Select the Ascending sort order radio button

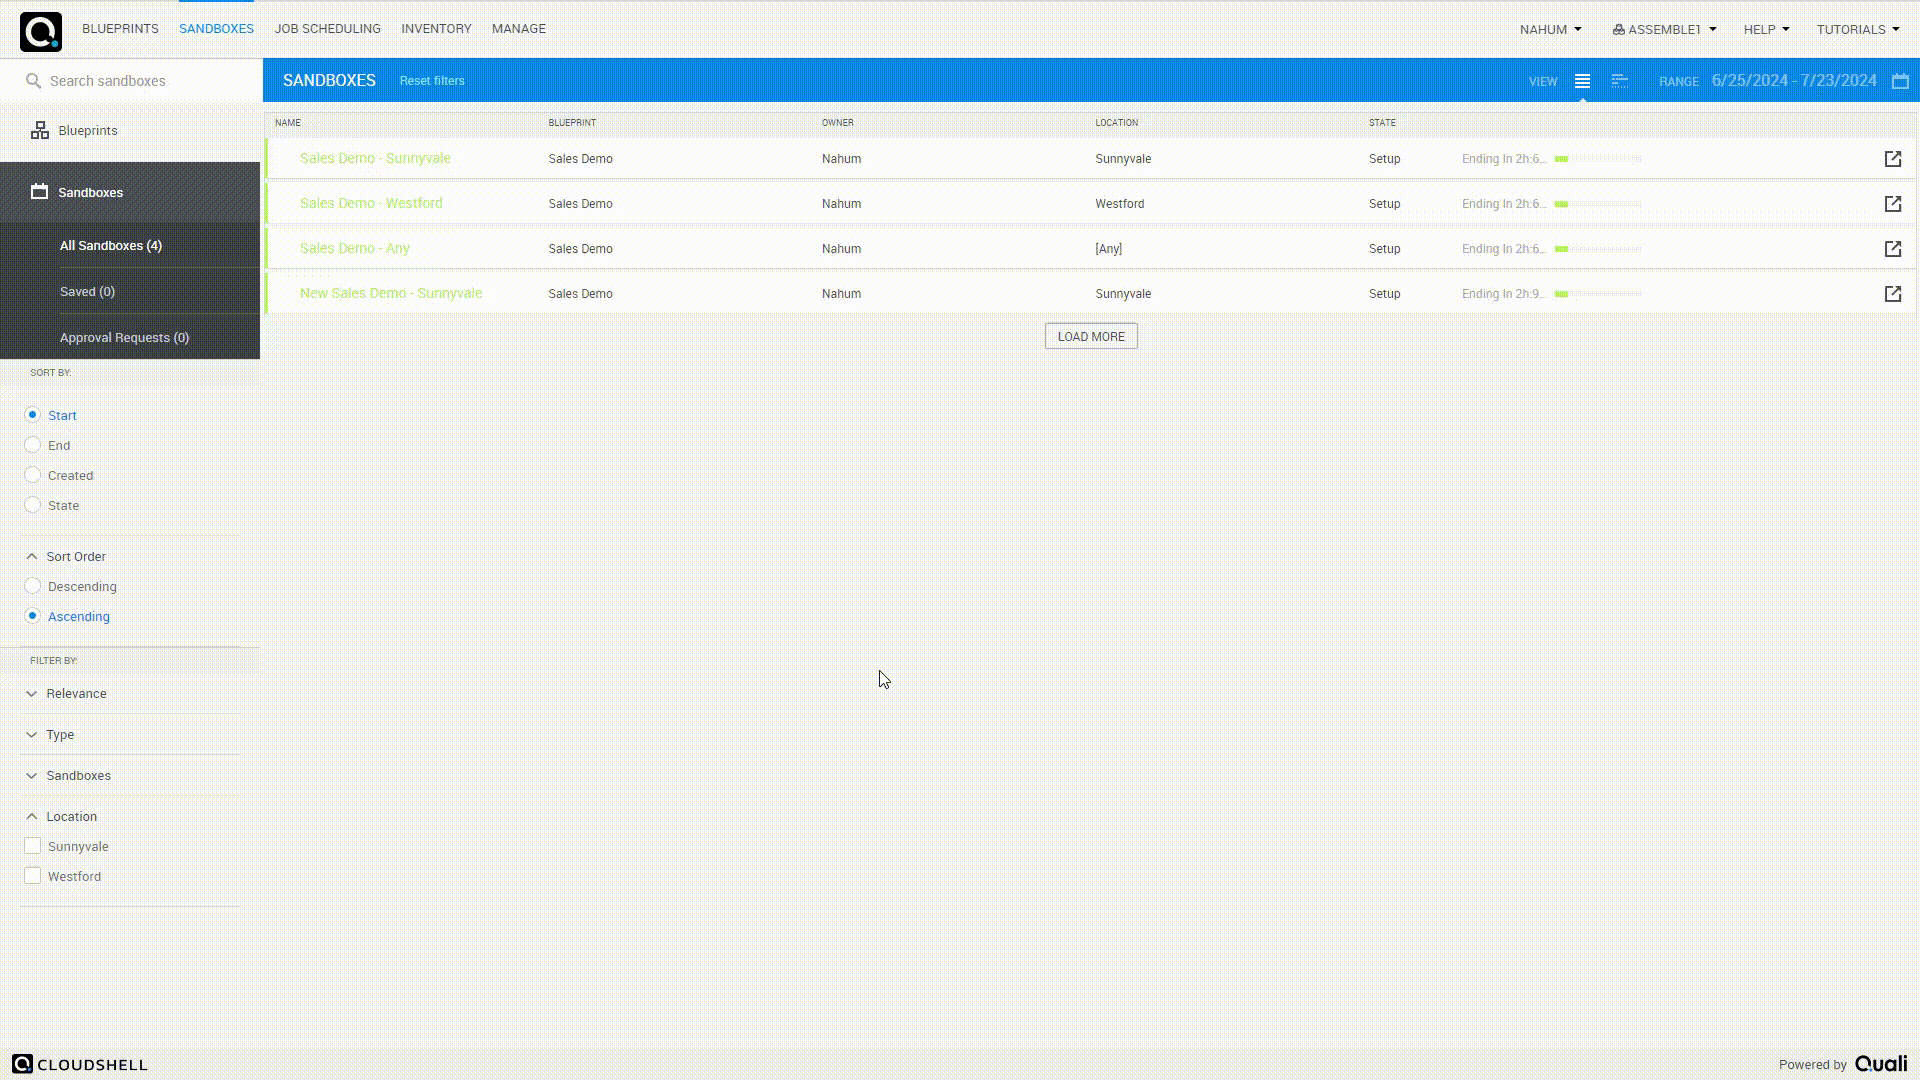pyautogui.click(x=32, y=616)
